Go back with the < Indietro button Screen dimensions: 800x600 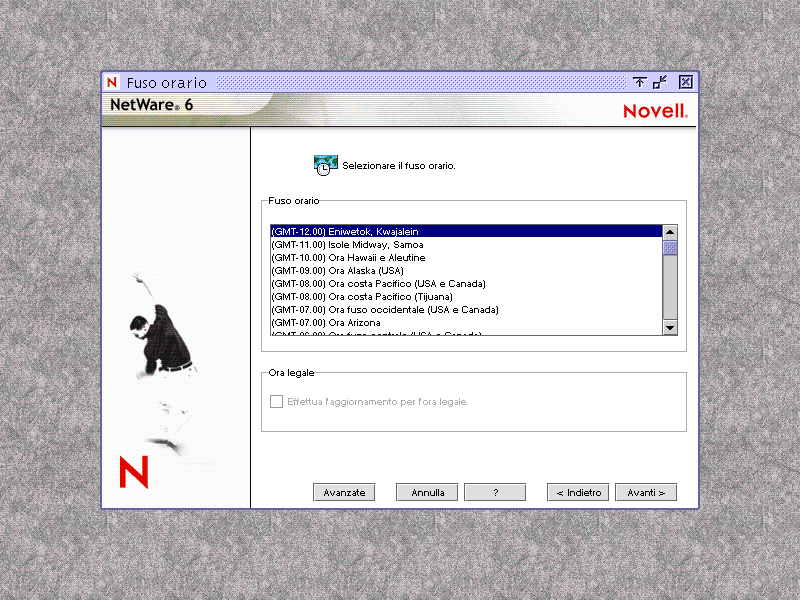pyautogui.click(x=578, y=492)
